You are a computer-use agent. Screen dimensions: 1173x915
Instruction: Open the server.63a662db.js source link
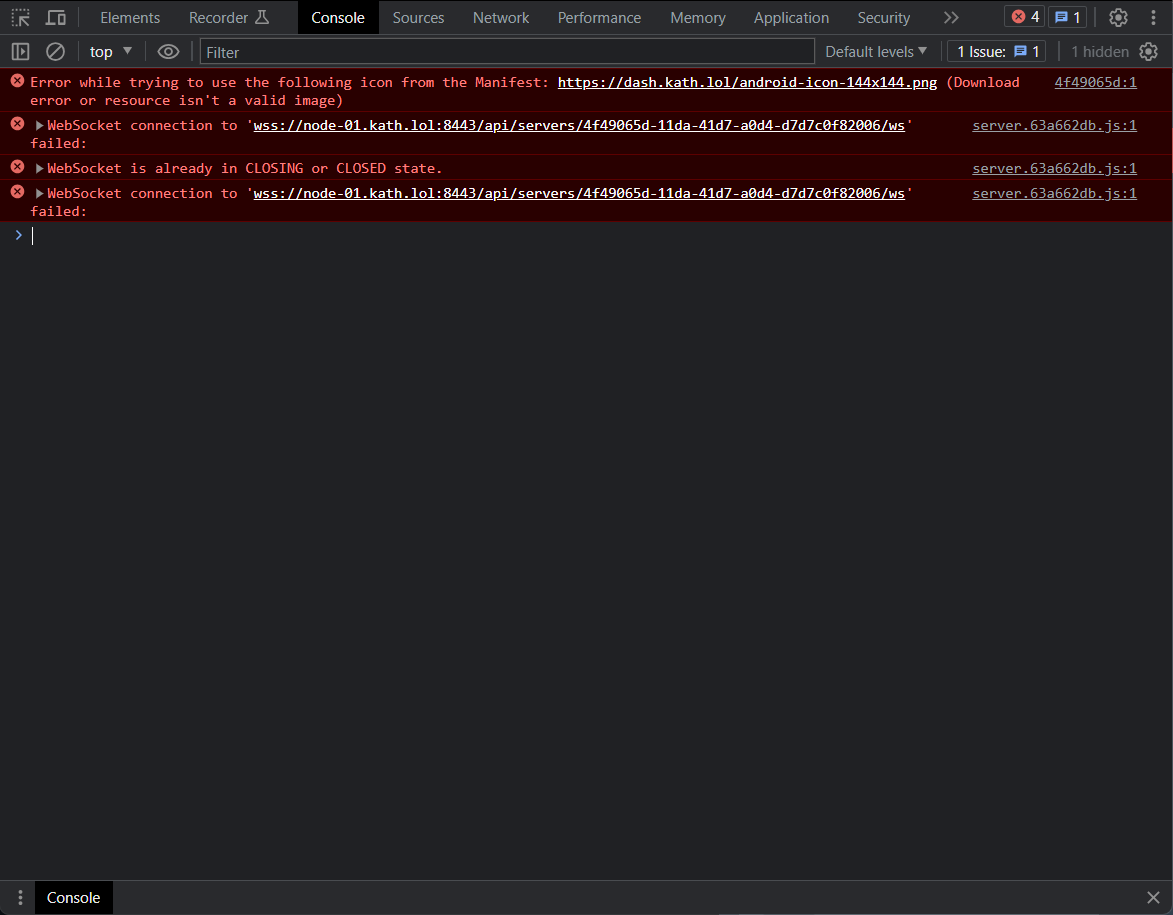point(1054,124)
